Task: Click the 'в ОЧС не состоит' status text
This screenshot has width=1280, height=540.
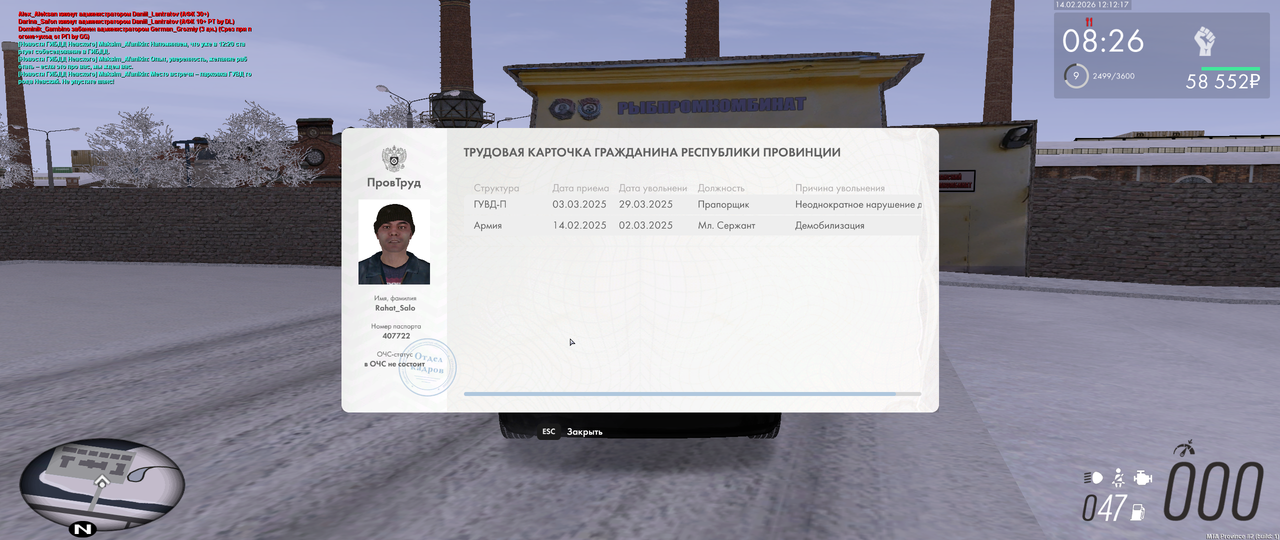Action: [x=395, y=364]
